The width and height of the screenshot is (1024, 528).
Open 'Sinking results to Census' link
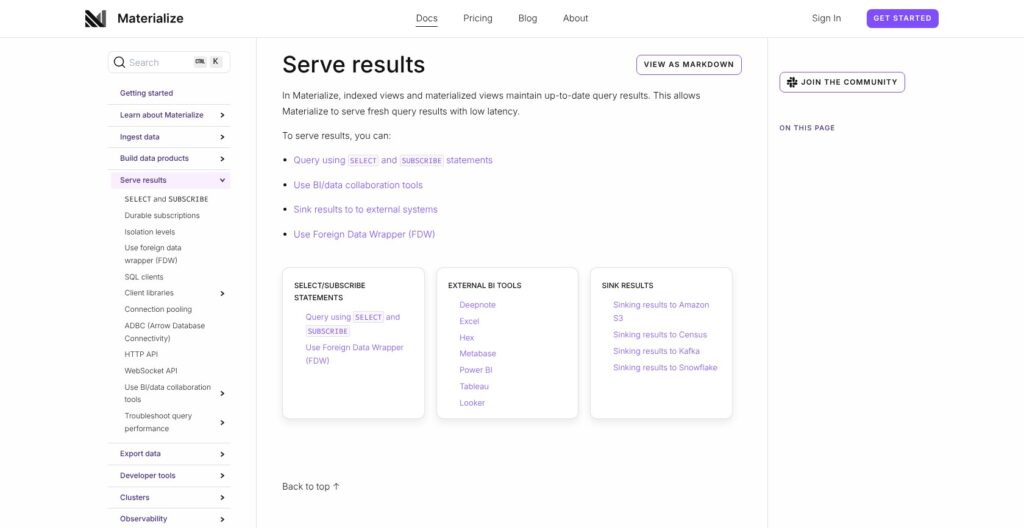[x=660, y=335]
